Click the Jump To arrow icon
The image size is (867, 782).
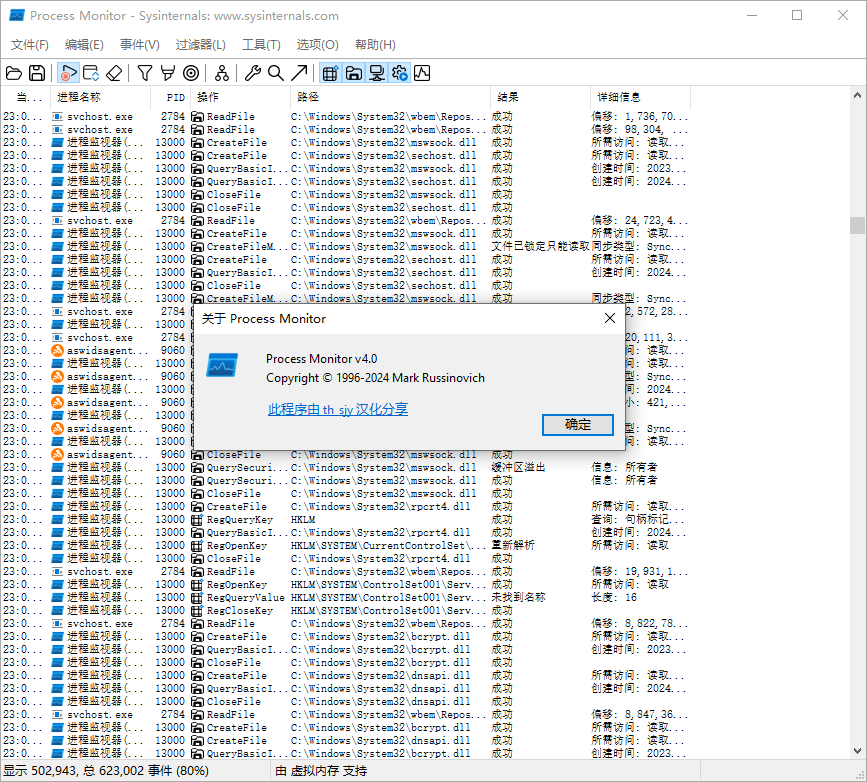(x=299, y=73)
